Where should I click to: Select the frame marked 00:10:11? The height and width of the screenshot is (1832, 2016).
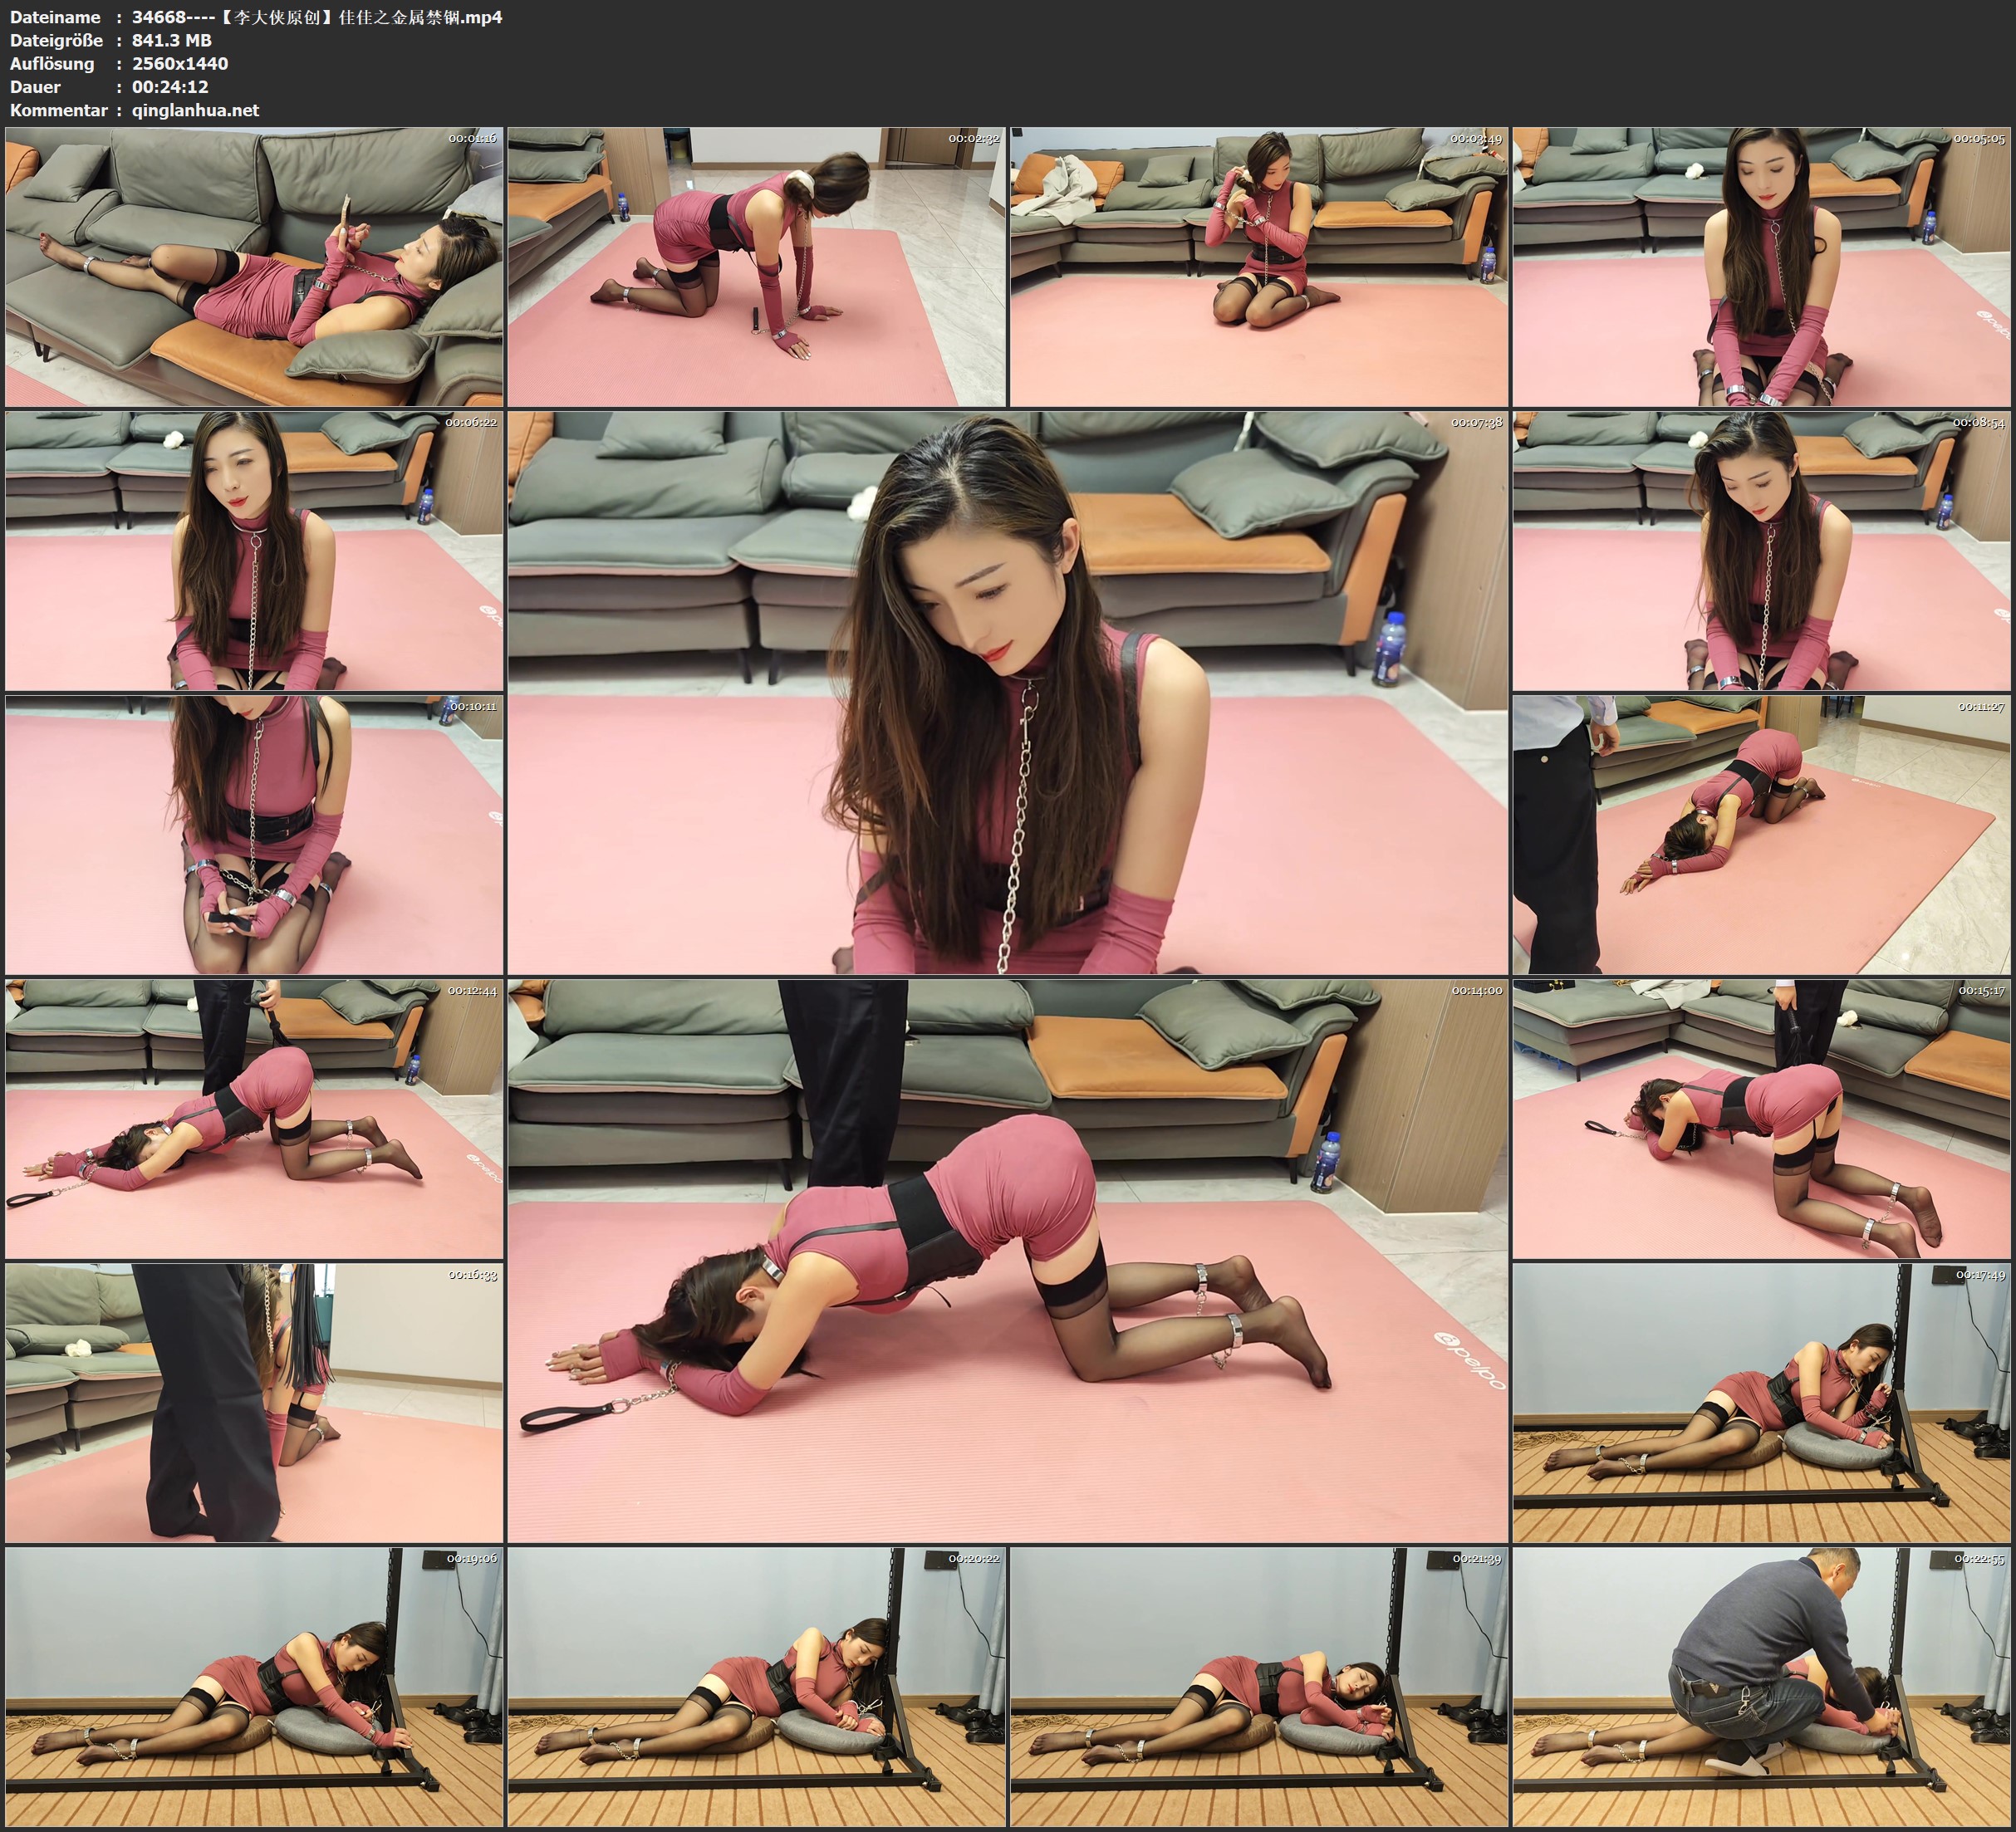pyautogui.click(x=254, y=834)
